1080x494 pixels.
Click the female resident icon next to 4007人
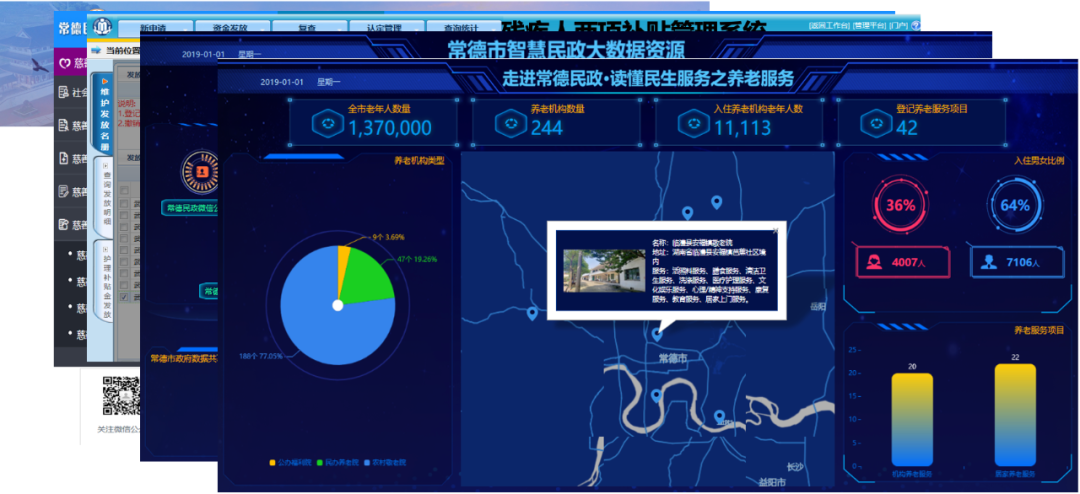point(873,262)
